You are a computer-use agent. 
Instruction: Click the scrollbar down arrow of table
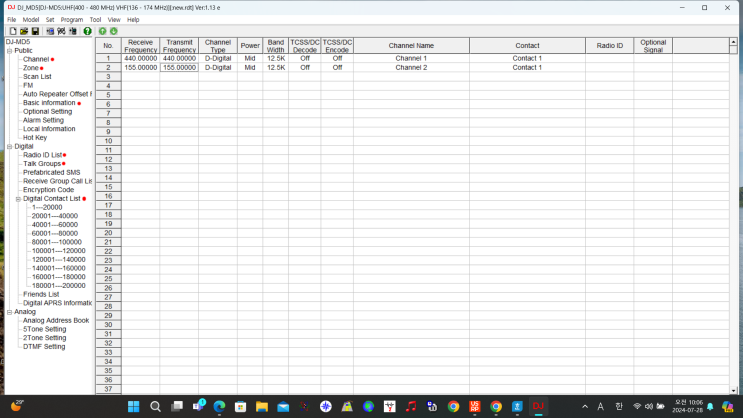[733, 391]
